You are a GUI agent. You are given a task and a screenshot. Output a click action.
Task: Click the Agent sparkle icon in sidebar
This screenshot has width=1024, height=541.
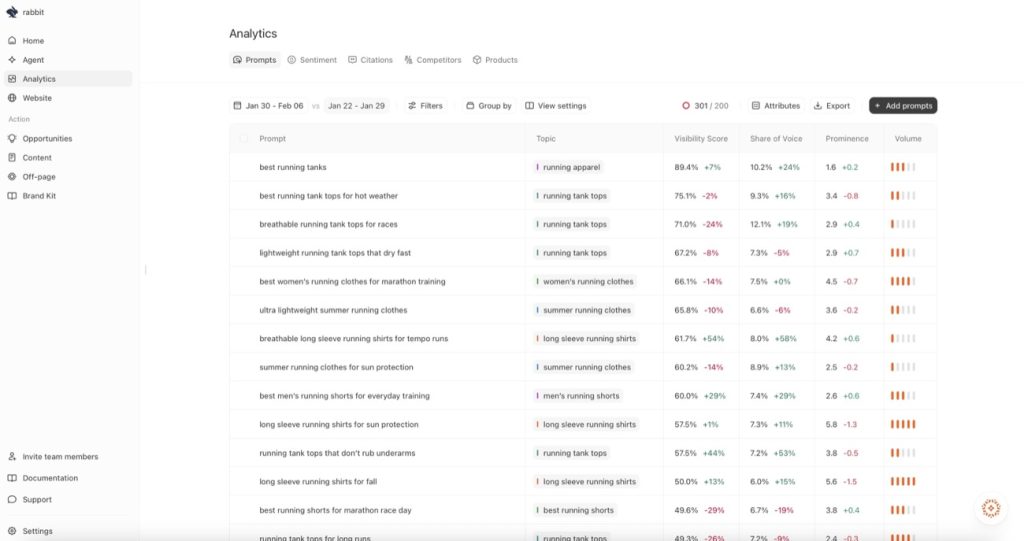12,60
